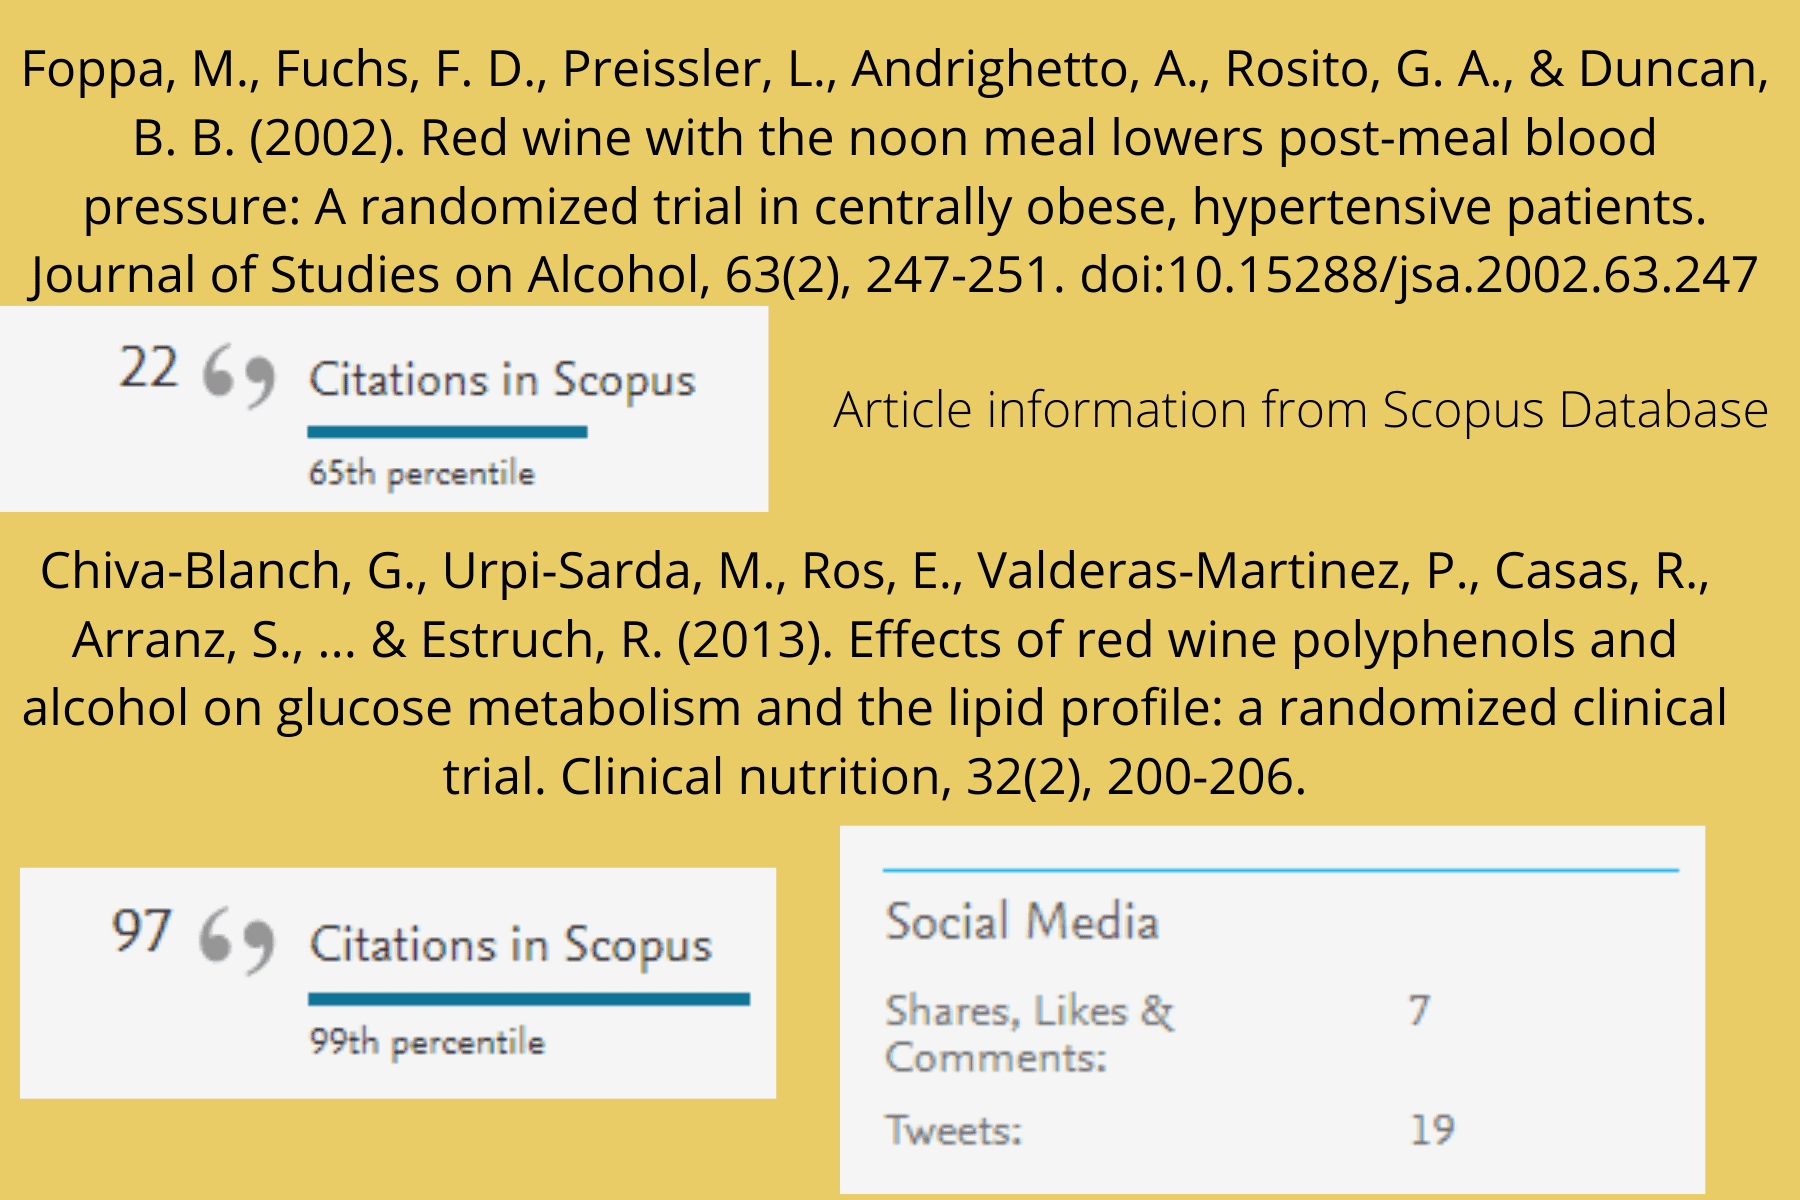Click the blue line above Social Media
The image size is (1800, 1200).
1280,871
